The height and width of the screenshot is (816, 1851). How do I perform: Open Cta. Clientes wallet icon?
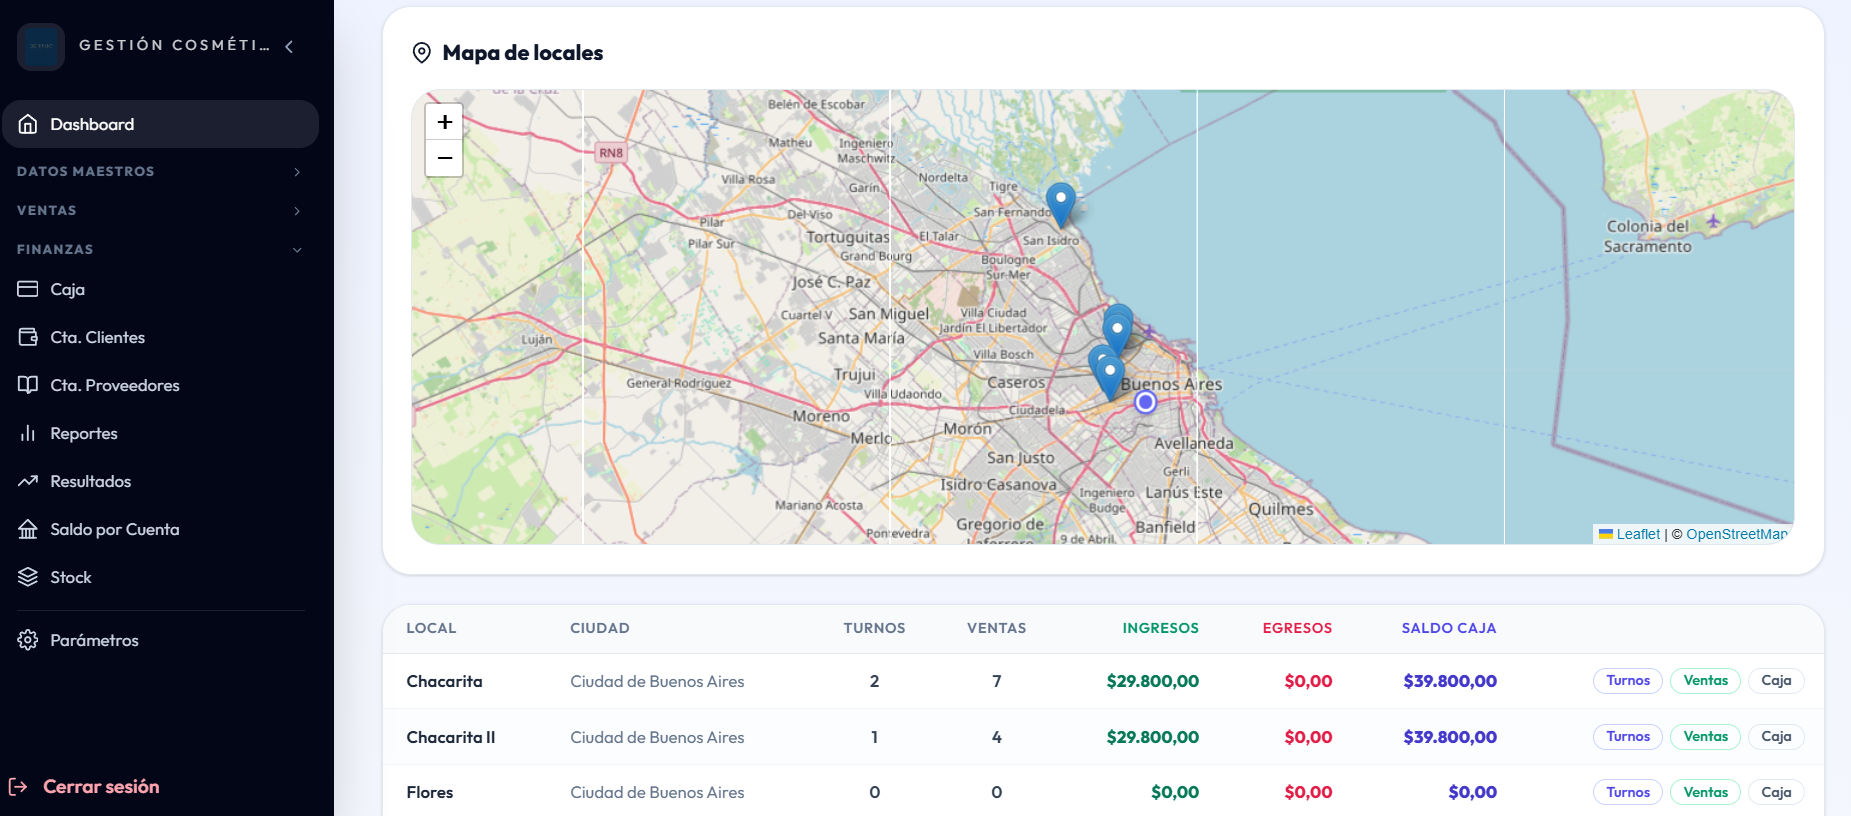click(28, 337)
